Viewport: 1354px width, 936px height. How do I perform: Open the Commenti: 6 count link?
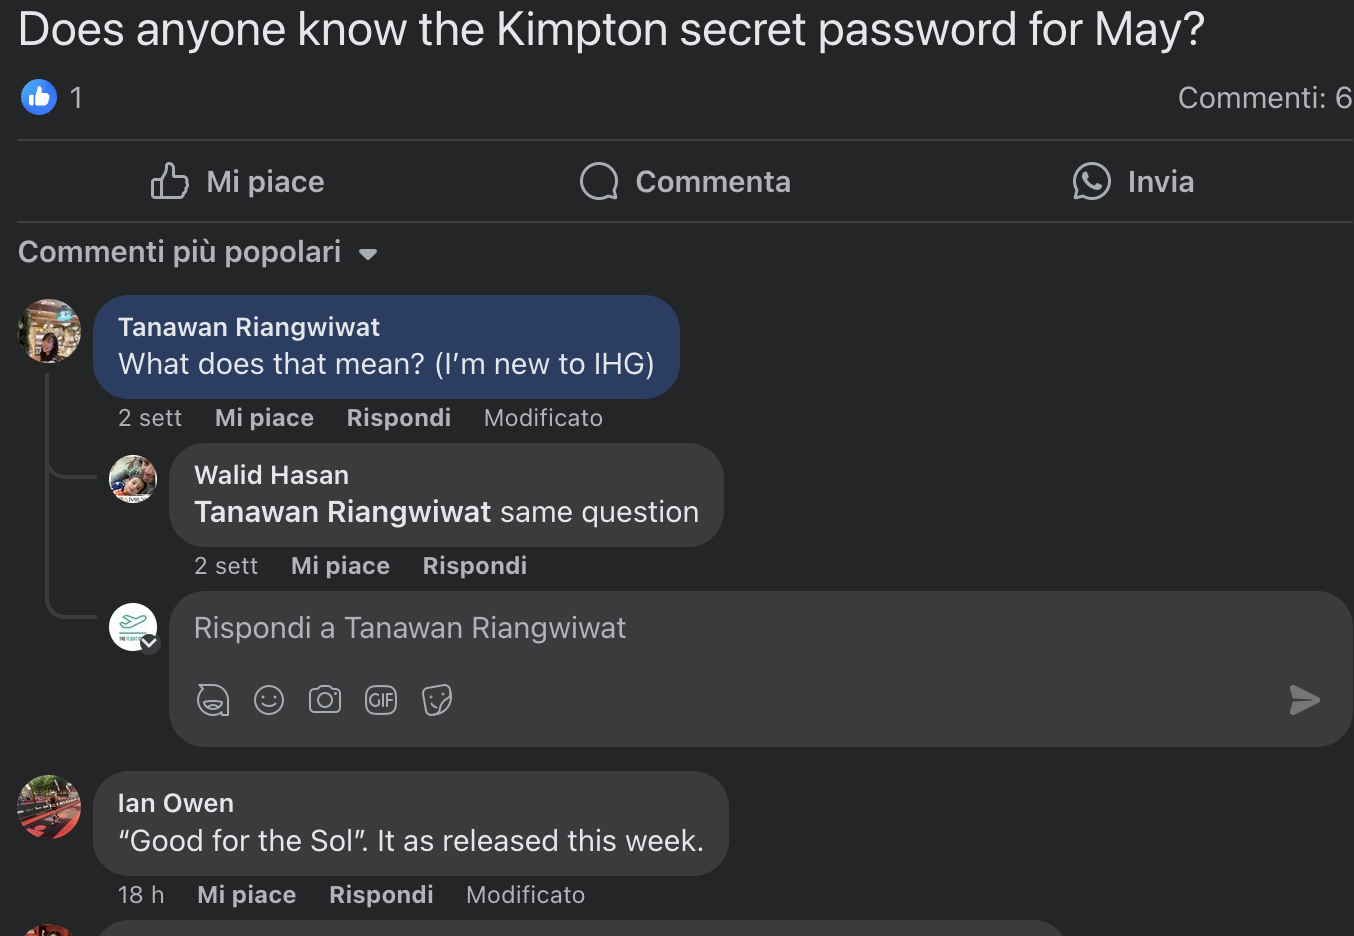click(1265, 98)
